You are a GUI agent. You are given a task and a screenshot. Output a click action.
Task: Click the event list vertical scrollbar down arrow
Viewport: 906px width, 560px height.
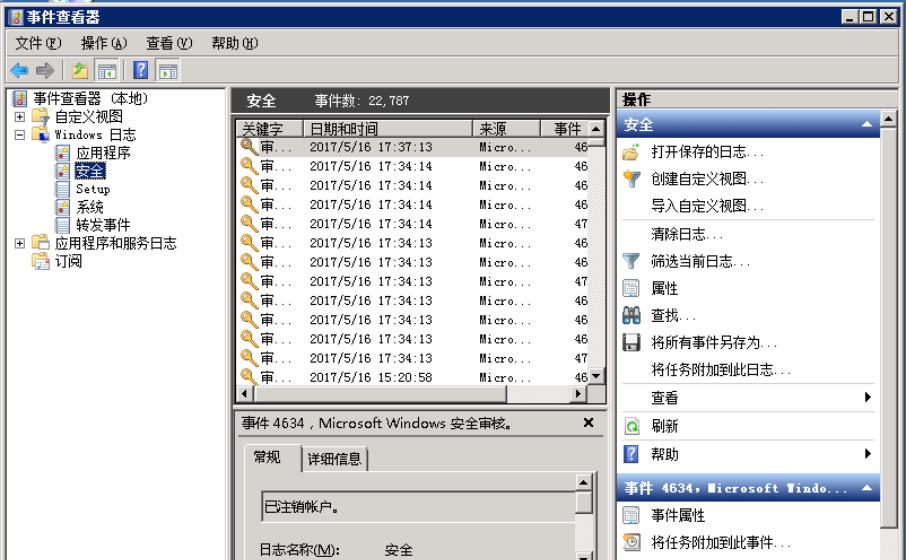(596, 376)
